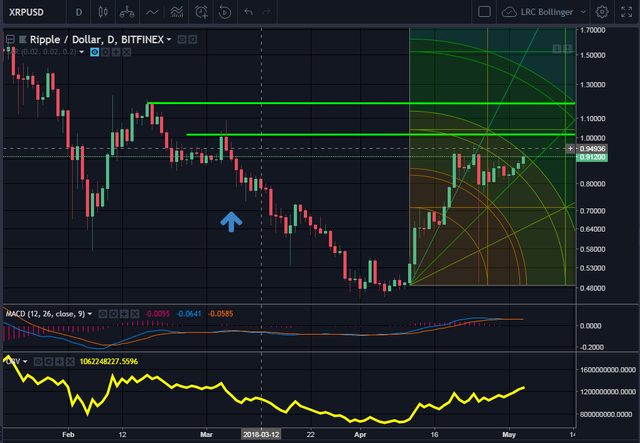Enter fullscreen chart mode
The image size is (640, 443).
tap(627, 12)
